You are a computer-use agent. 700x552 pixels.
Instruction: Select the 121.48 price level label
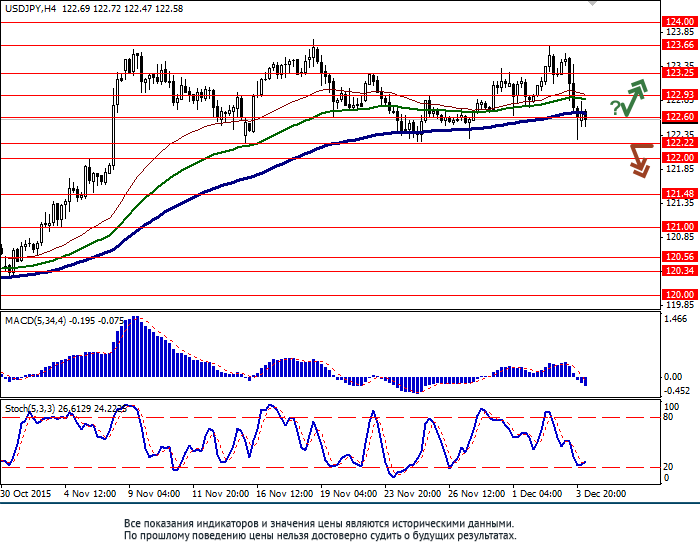point(680,194)
